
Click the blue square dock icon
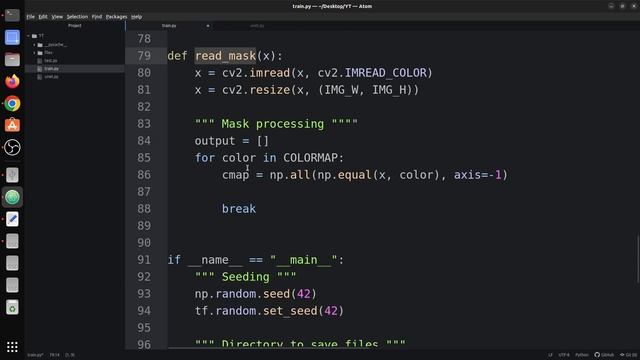point(12,38)
